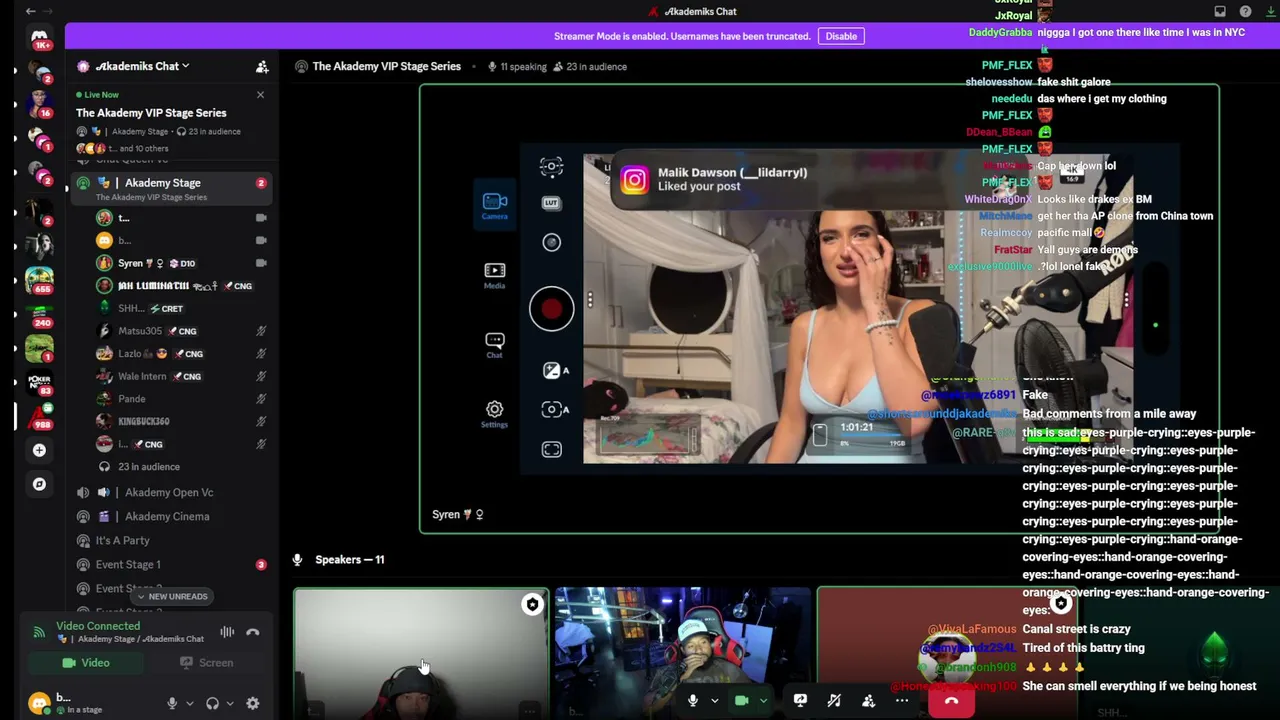Click the invite people icon beside Akademiks Chat
The image size is (1280, 720).
point(262,66)
